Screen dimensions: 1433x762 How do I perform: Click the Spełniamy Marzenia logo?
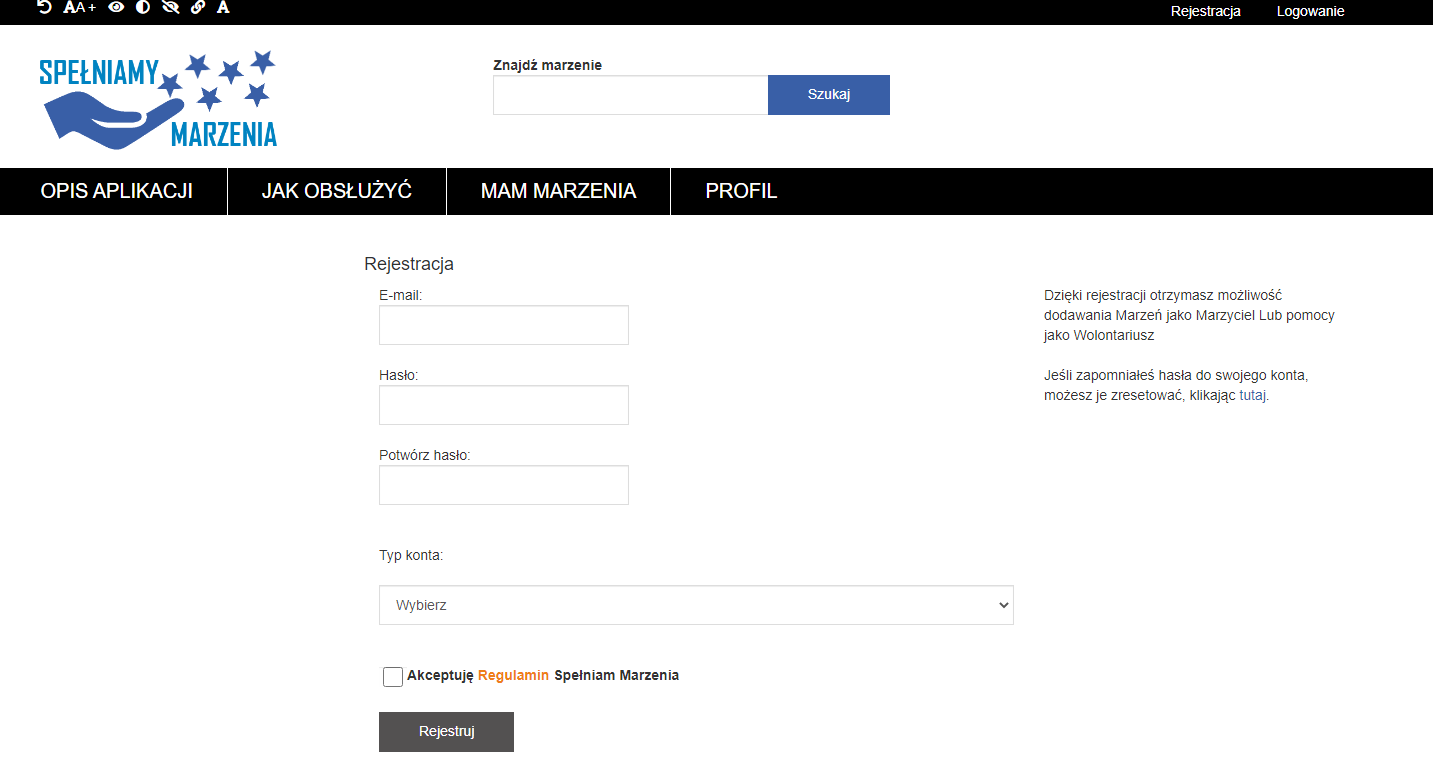tap(158, 100)
